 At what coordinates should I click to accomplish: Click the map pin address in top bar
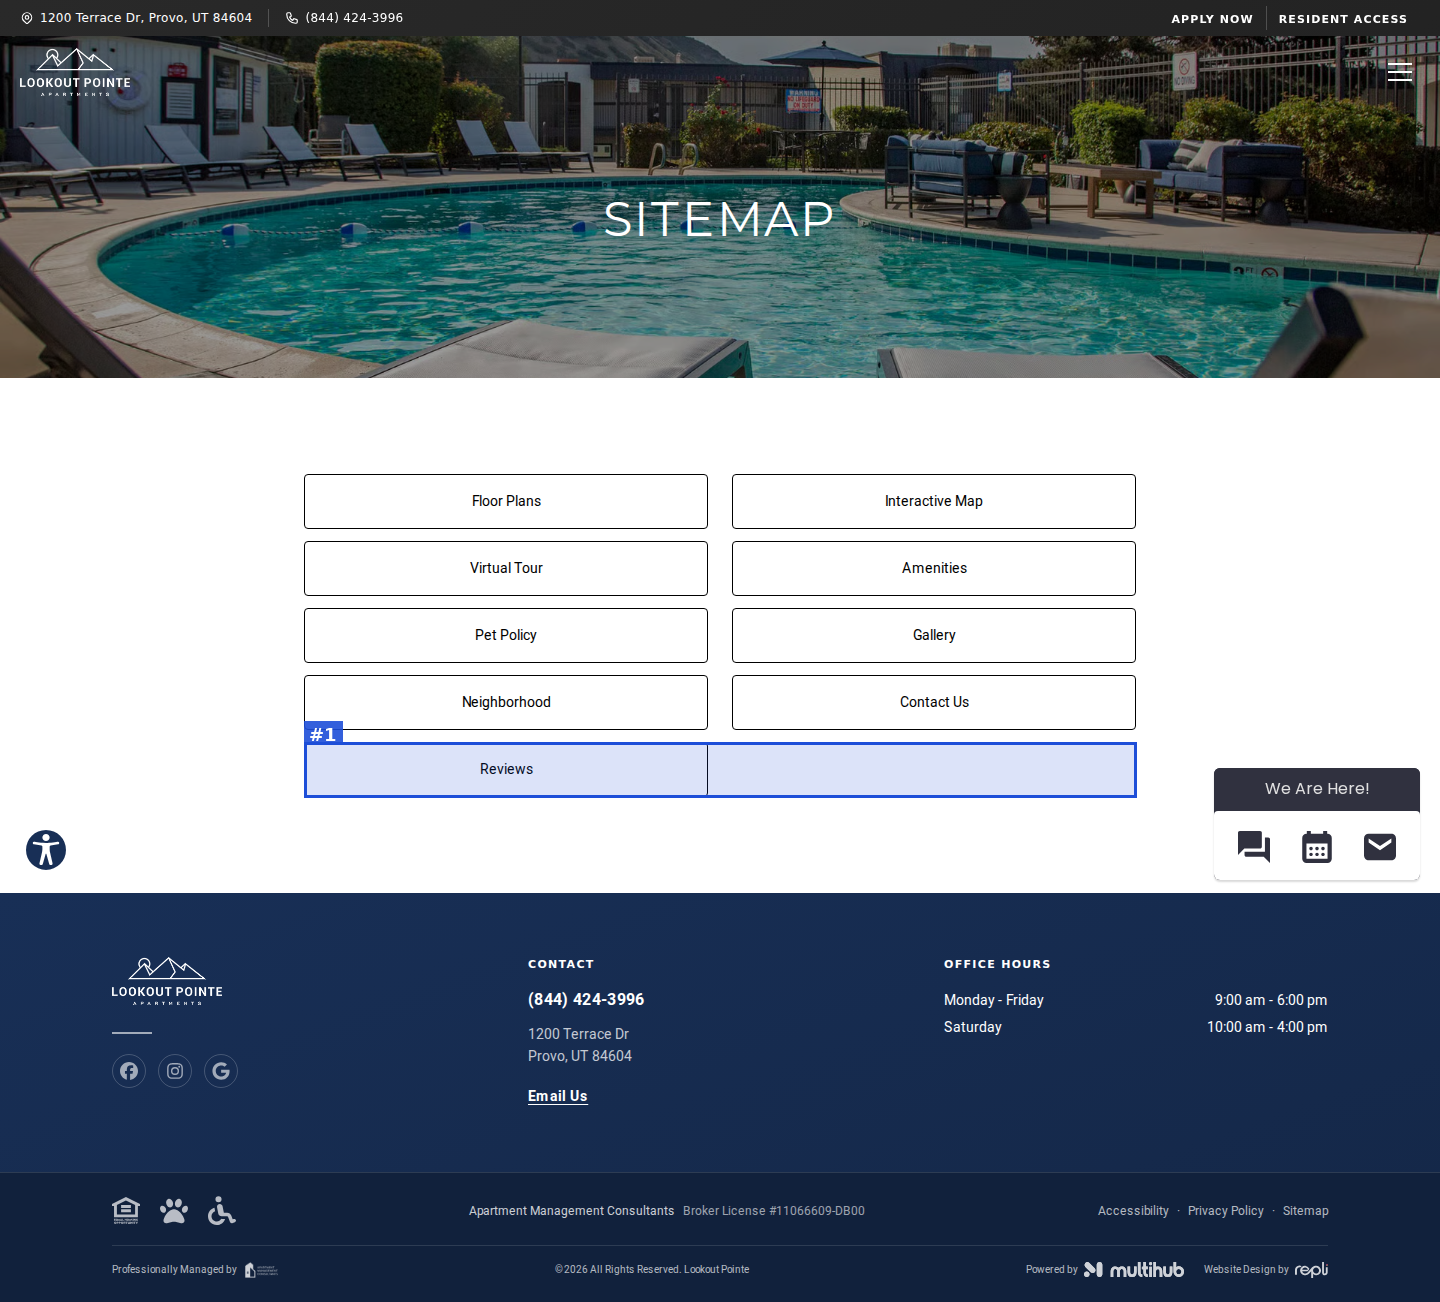click(x=137, y=18)
